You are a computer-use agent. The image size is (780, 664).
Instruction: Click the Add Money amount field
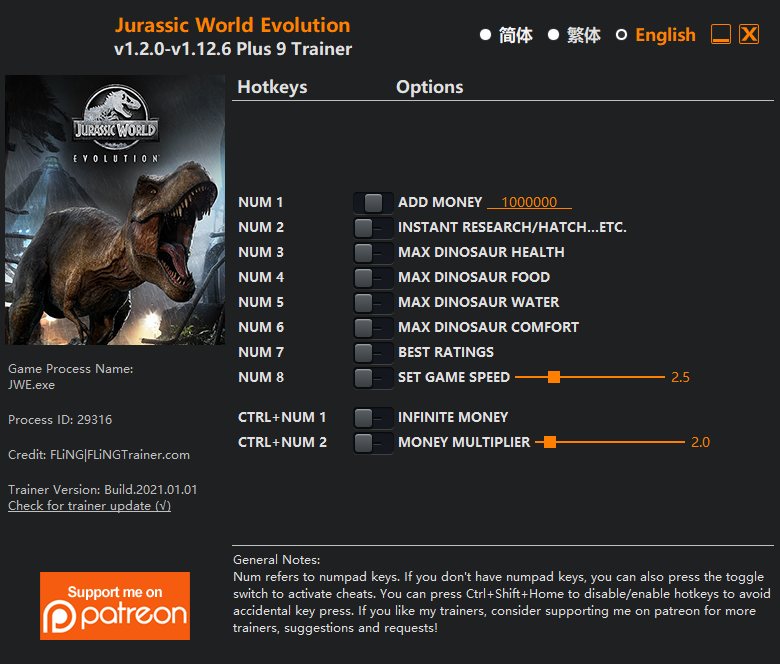(529, 202)
